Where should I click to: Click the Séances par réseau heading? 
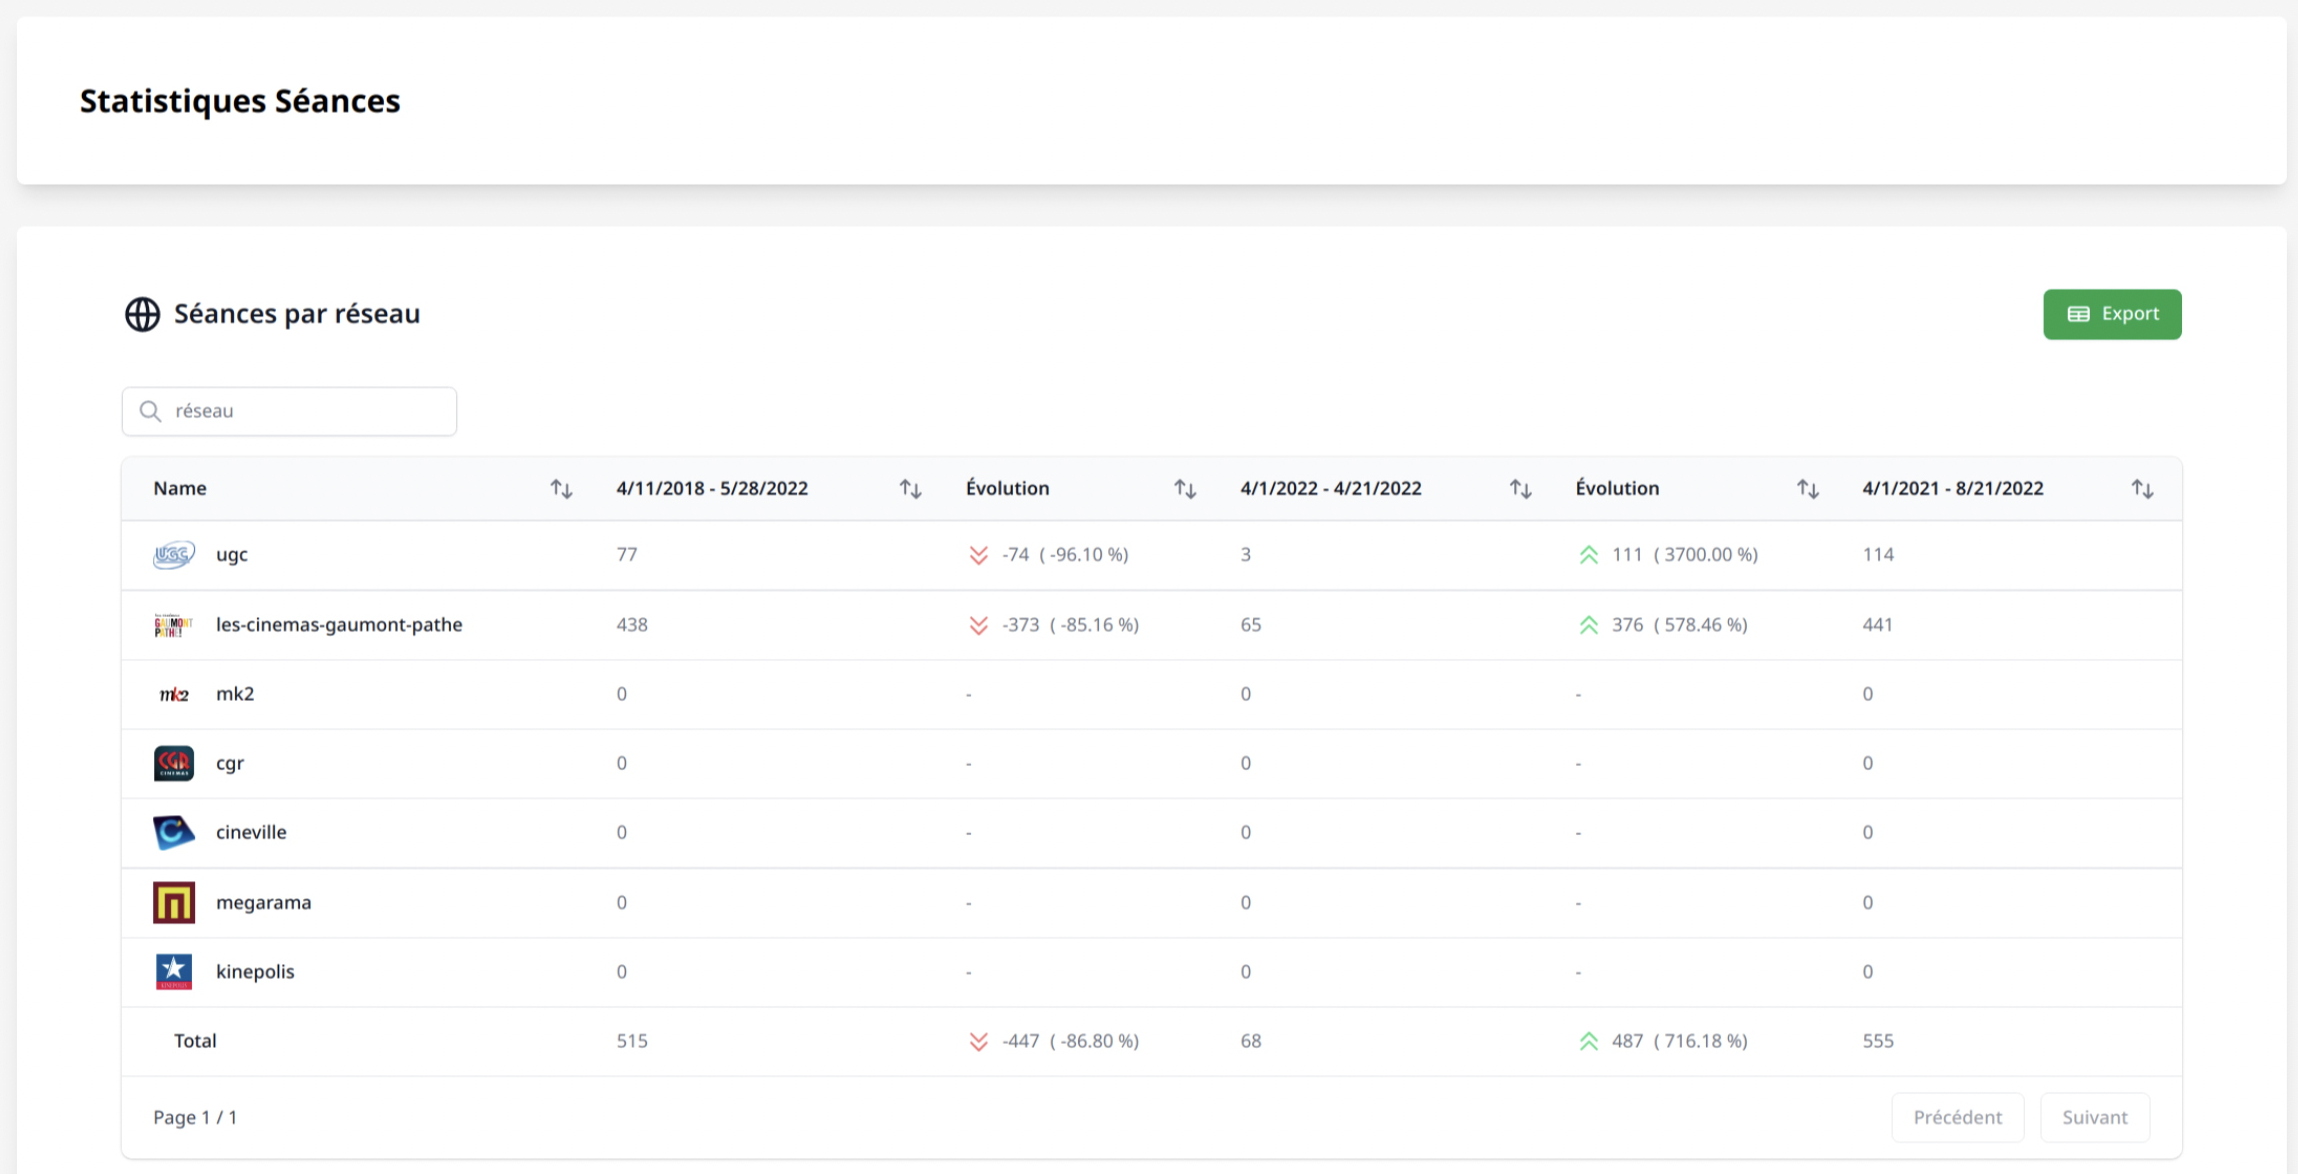click(297, 314)
